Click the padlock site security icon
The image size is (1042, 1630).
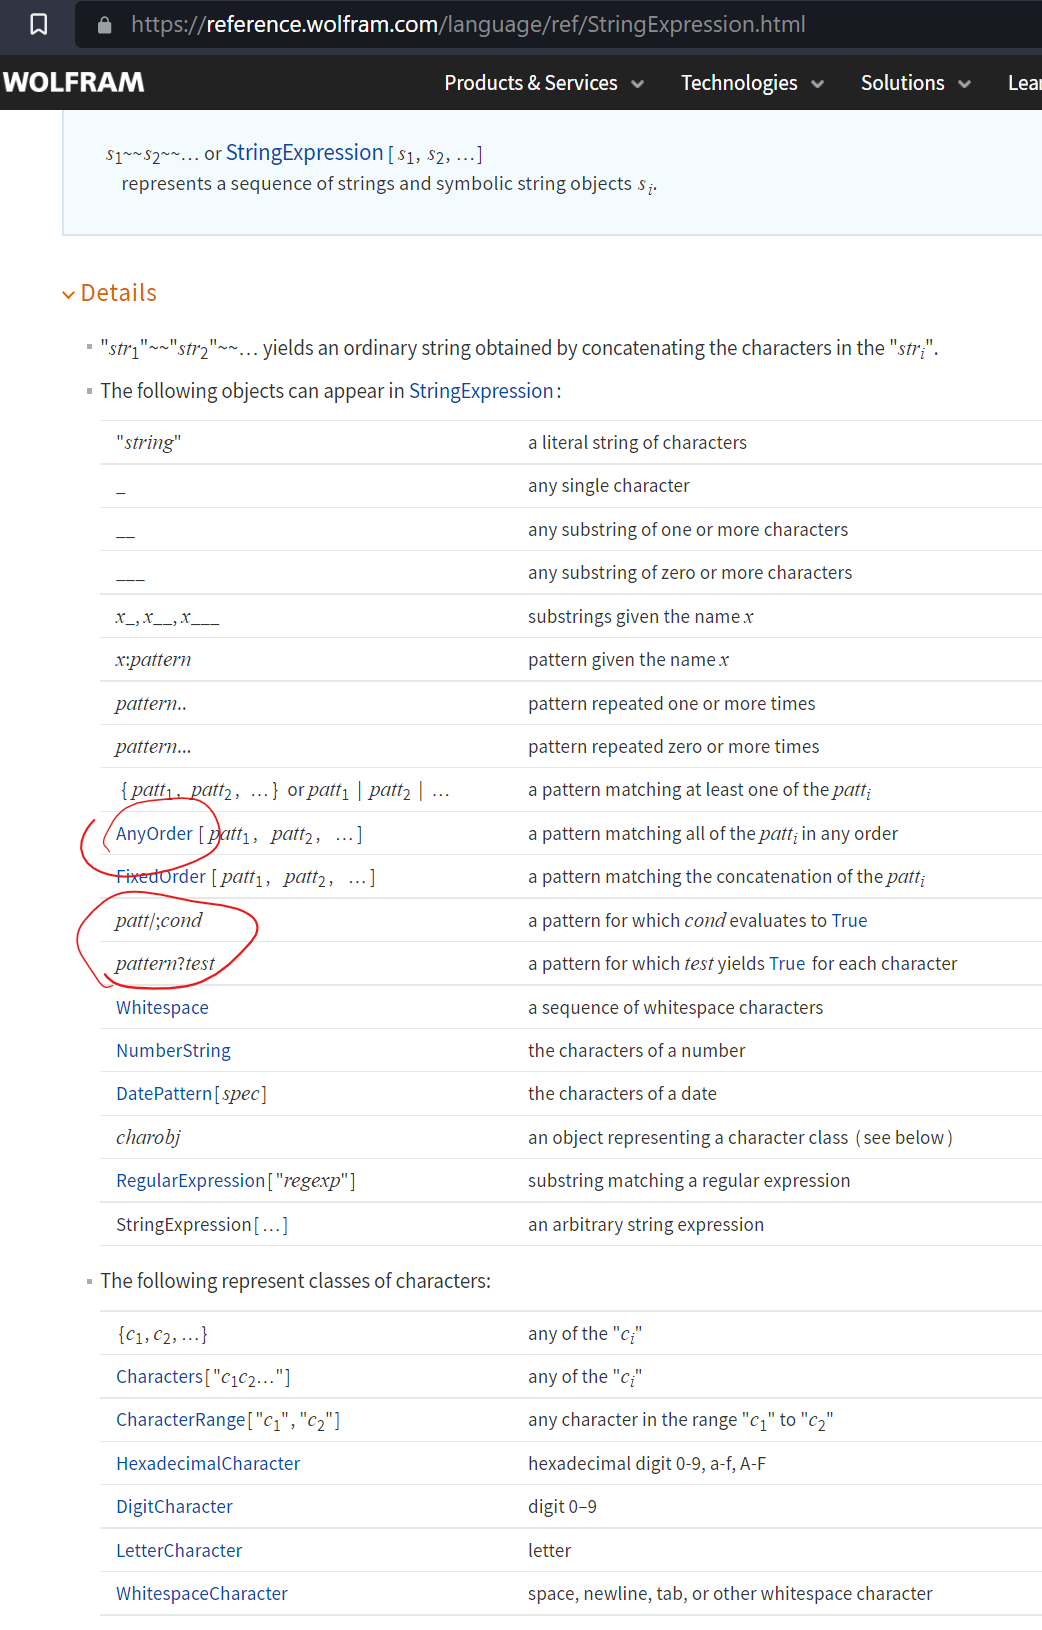104,25
